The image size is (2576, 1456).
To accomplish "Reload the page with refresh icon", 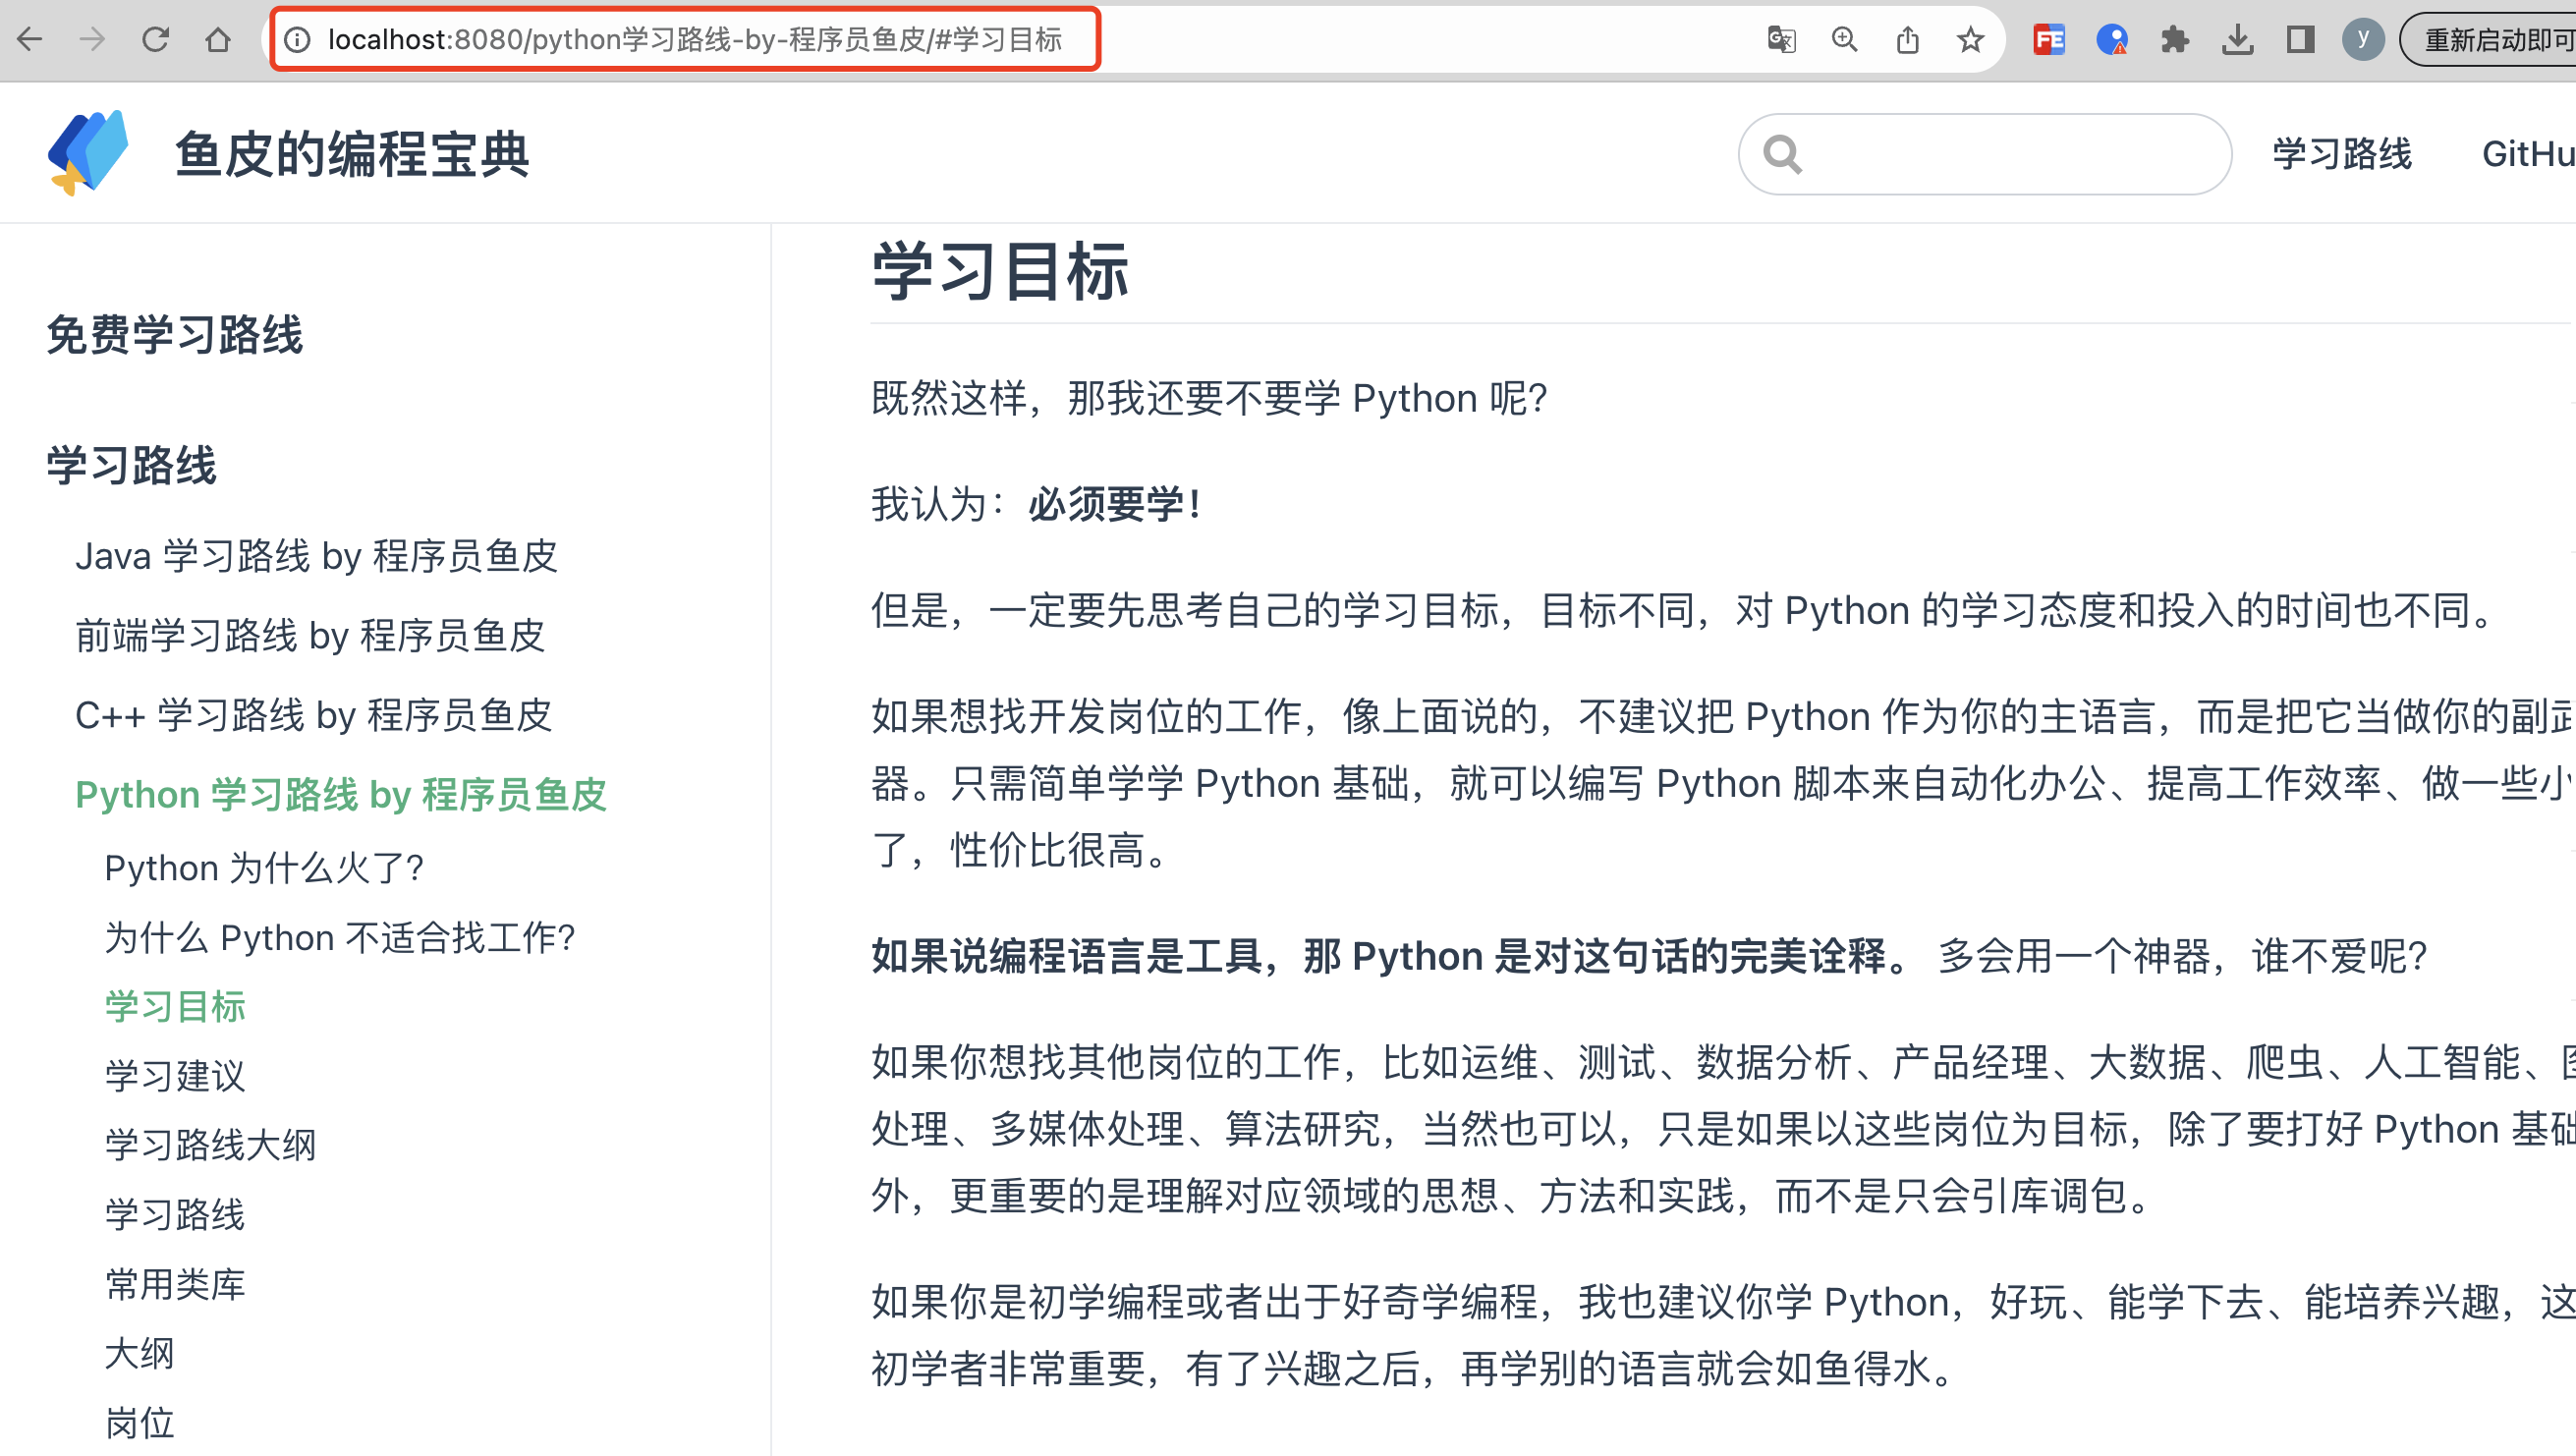I will tap(155, 40).
